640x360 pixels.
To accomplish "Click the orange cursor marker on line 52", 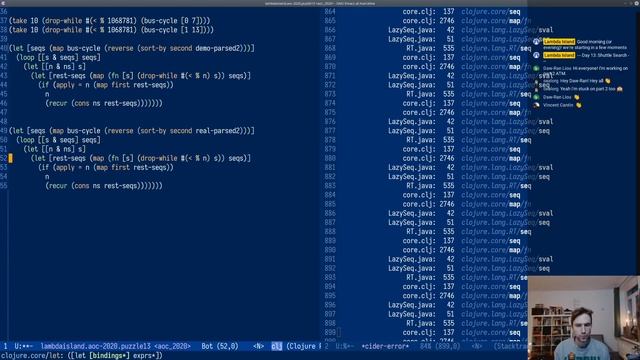I will [10, 158].
